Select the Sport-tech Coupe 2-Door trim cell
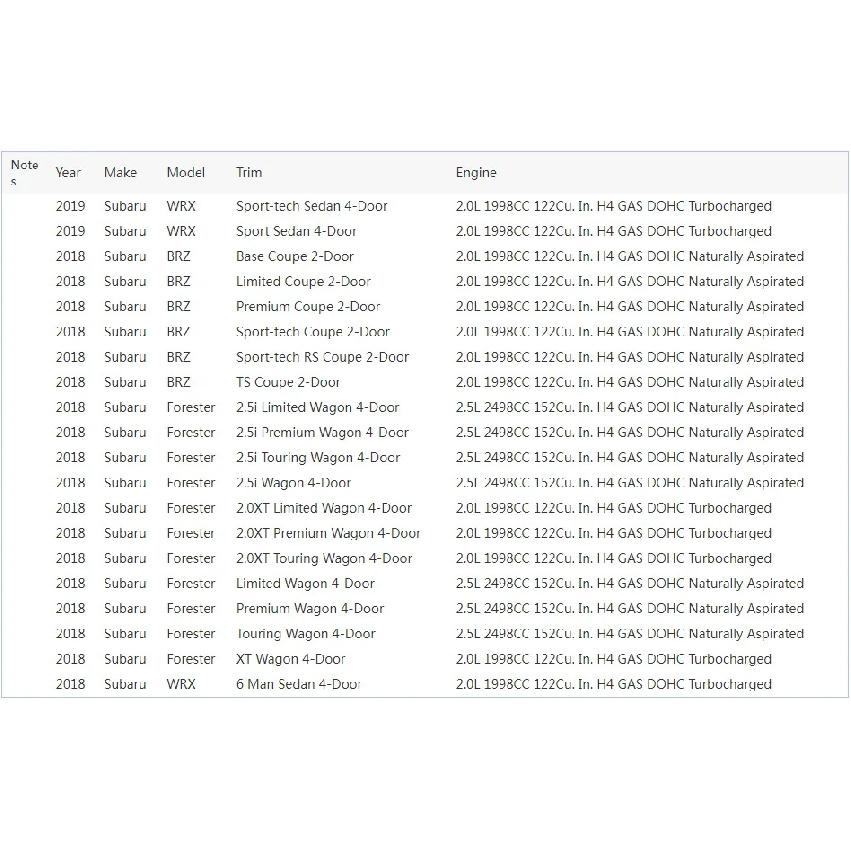This screenshot has height=851, width=851. pos(313,332)
